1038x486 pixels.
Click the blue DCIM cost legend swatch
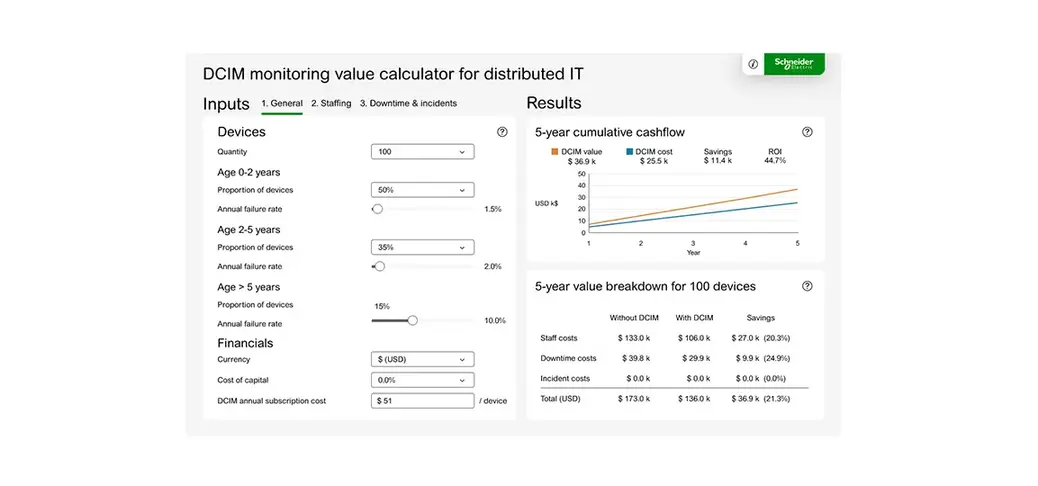coord(630,152)
